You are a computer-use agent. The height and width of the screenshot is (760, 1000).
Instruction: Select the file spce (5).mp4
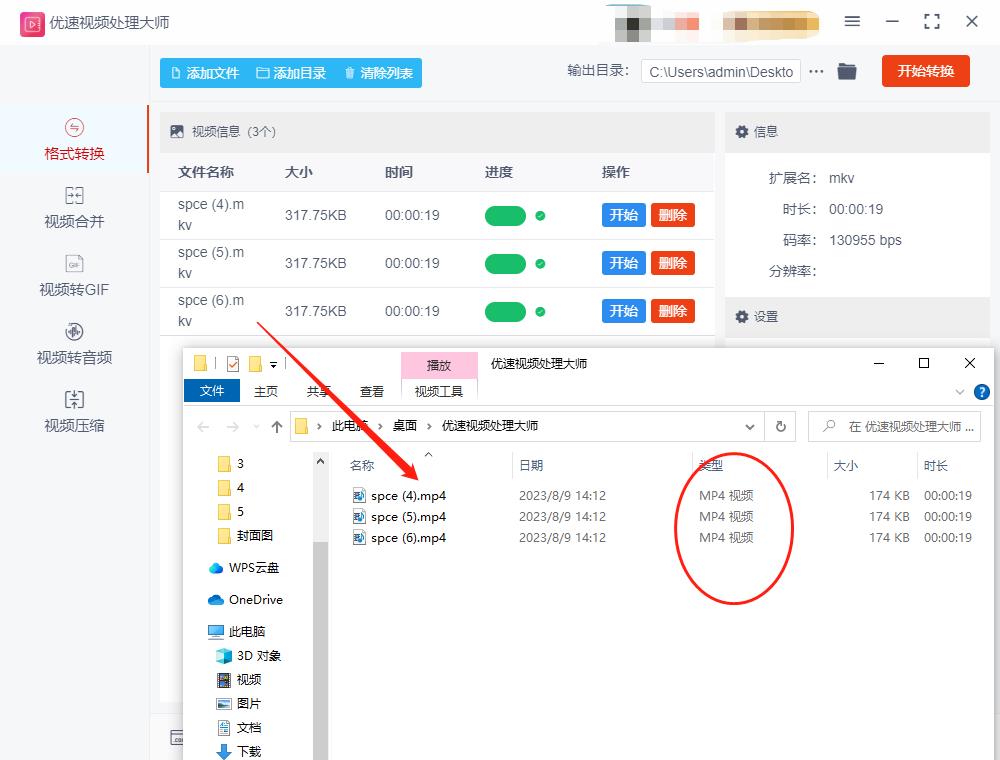(408, 516)
